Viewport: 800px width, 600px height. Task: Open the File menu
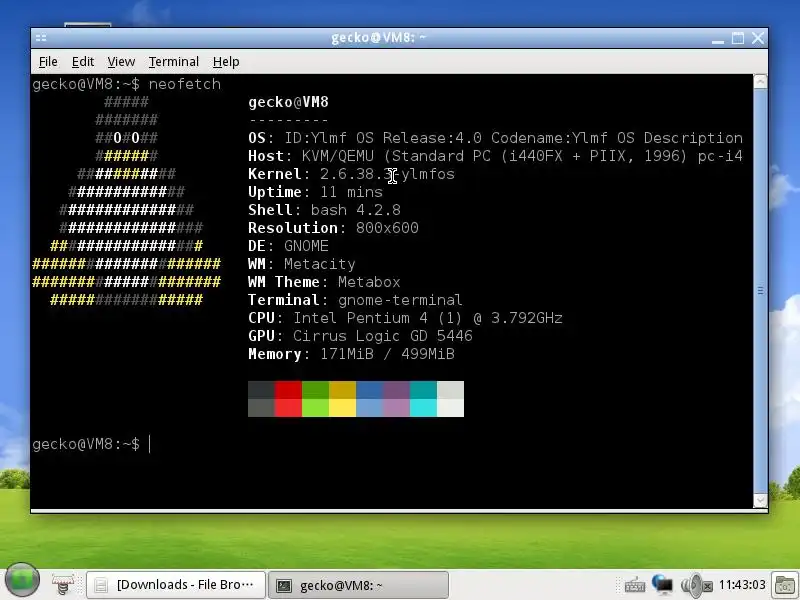(48, 62)
